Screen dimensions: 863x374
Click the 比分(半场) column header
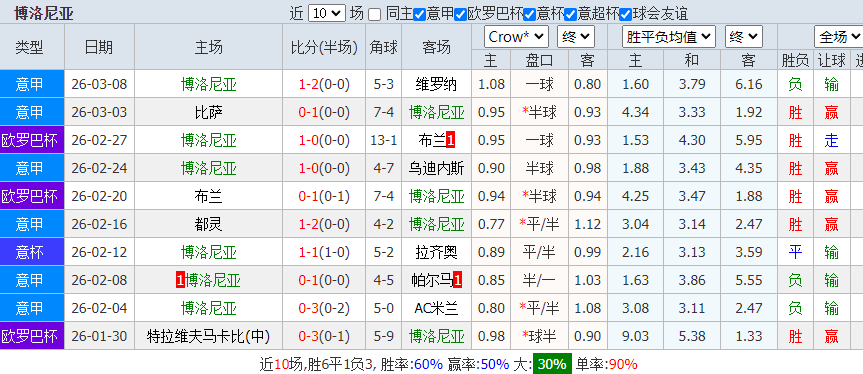pyautogui.click(x=324, y=47)
